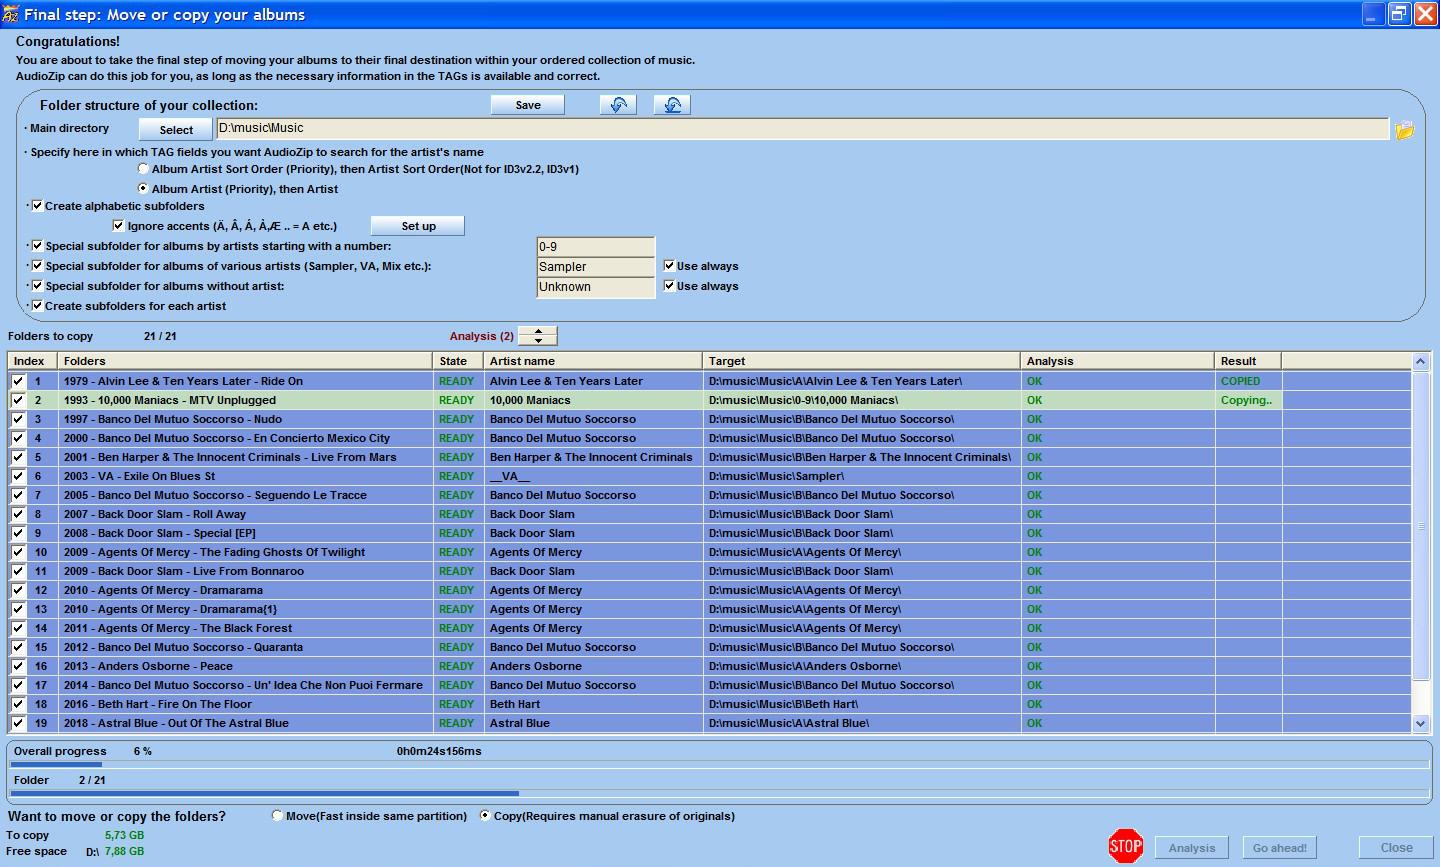Uncheck row 1 Alvin Lee checkbox
This screenshot has width=1440, height=867.
click(18, 381)
